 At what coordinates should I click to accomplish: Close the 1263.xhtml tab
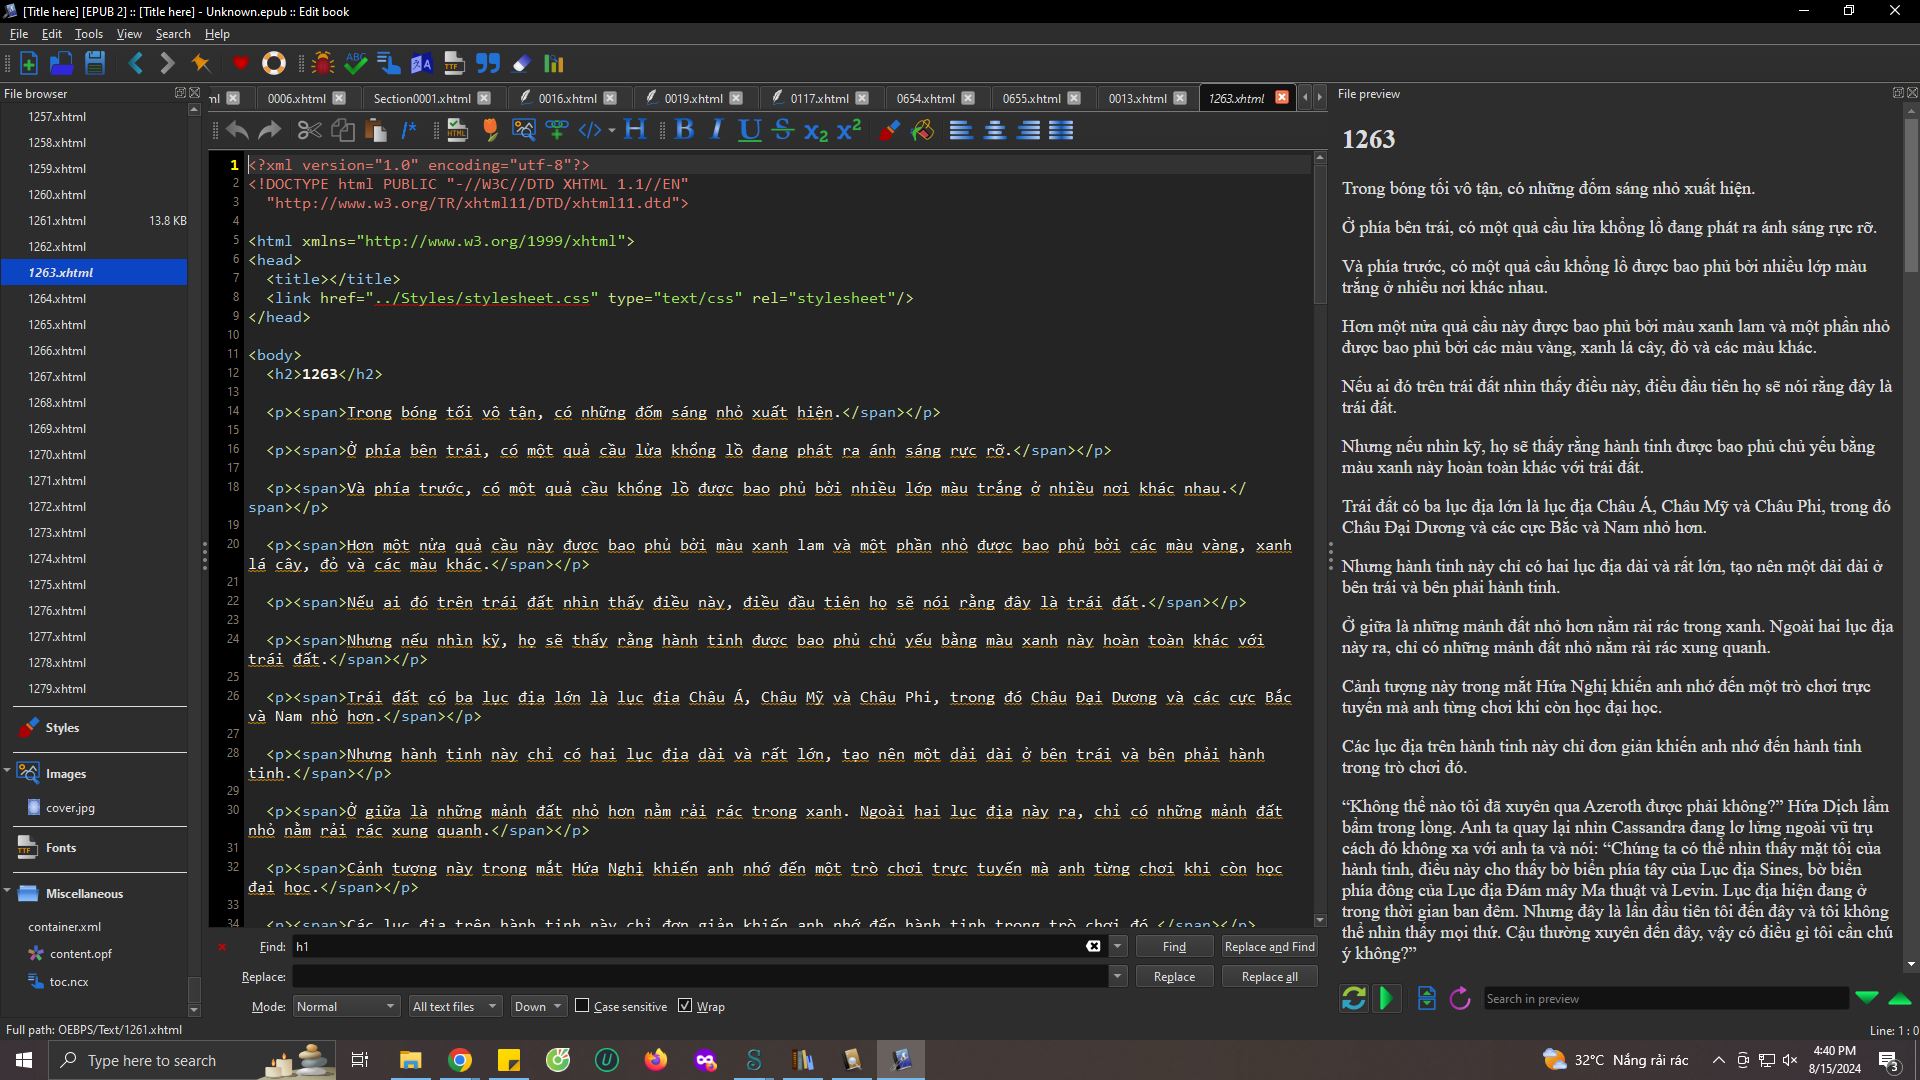[x=1282, y=97]
